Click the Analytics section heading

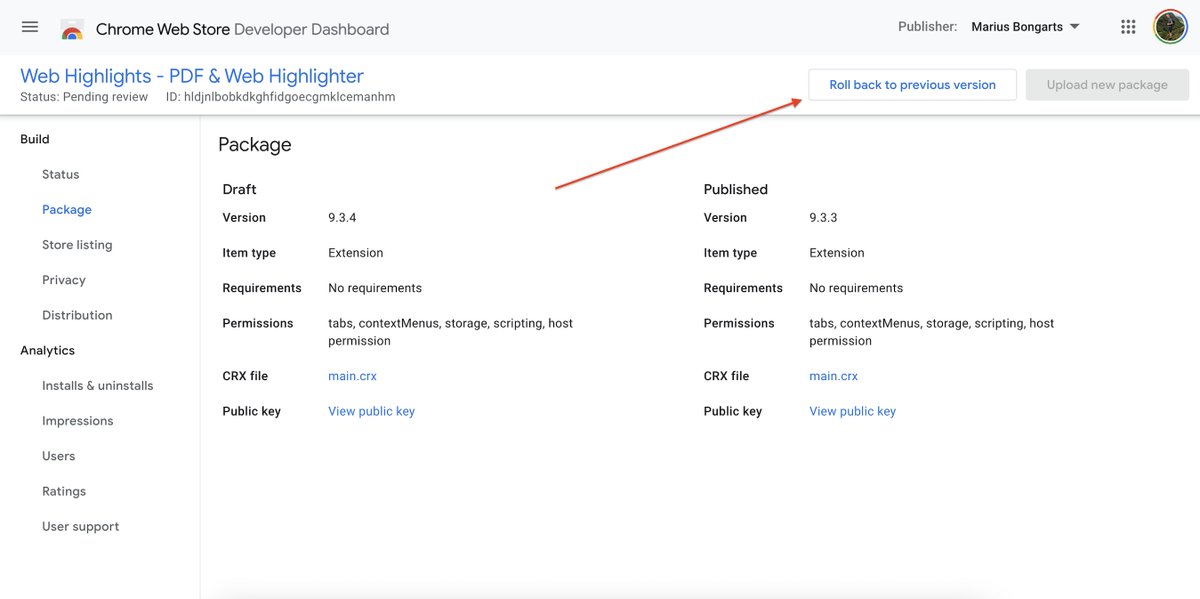click(x=48, y=350)
